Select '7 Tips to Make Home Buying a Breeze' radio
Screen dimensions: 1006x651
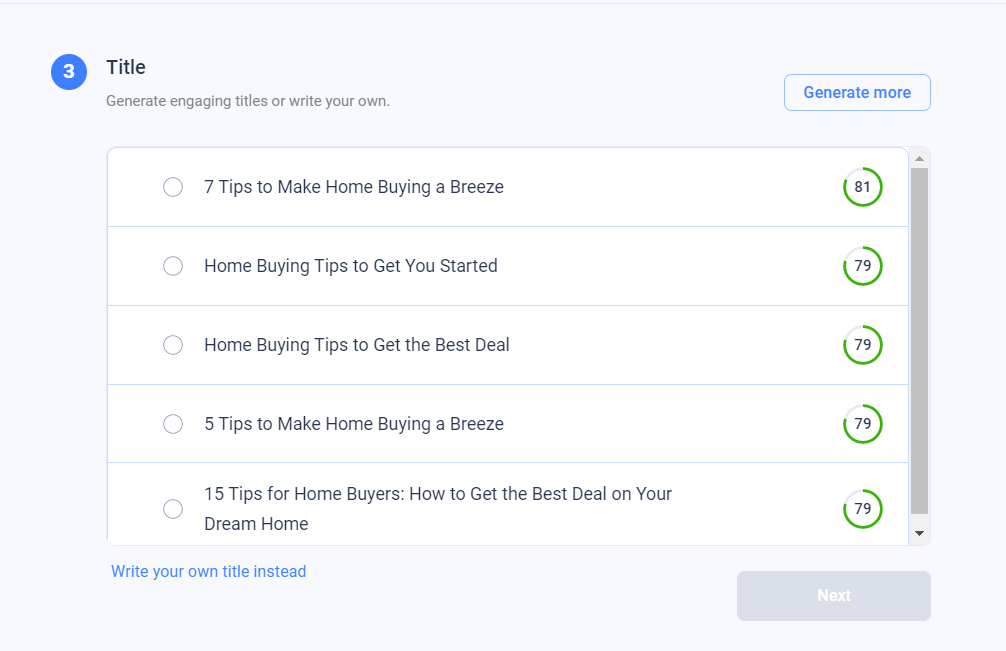[173, 187]
